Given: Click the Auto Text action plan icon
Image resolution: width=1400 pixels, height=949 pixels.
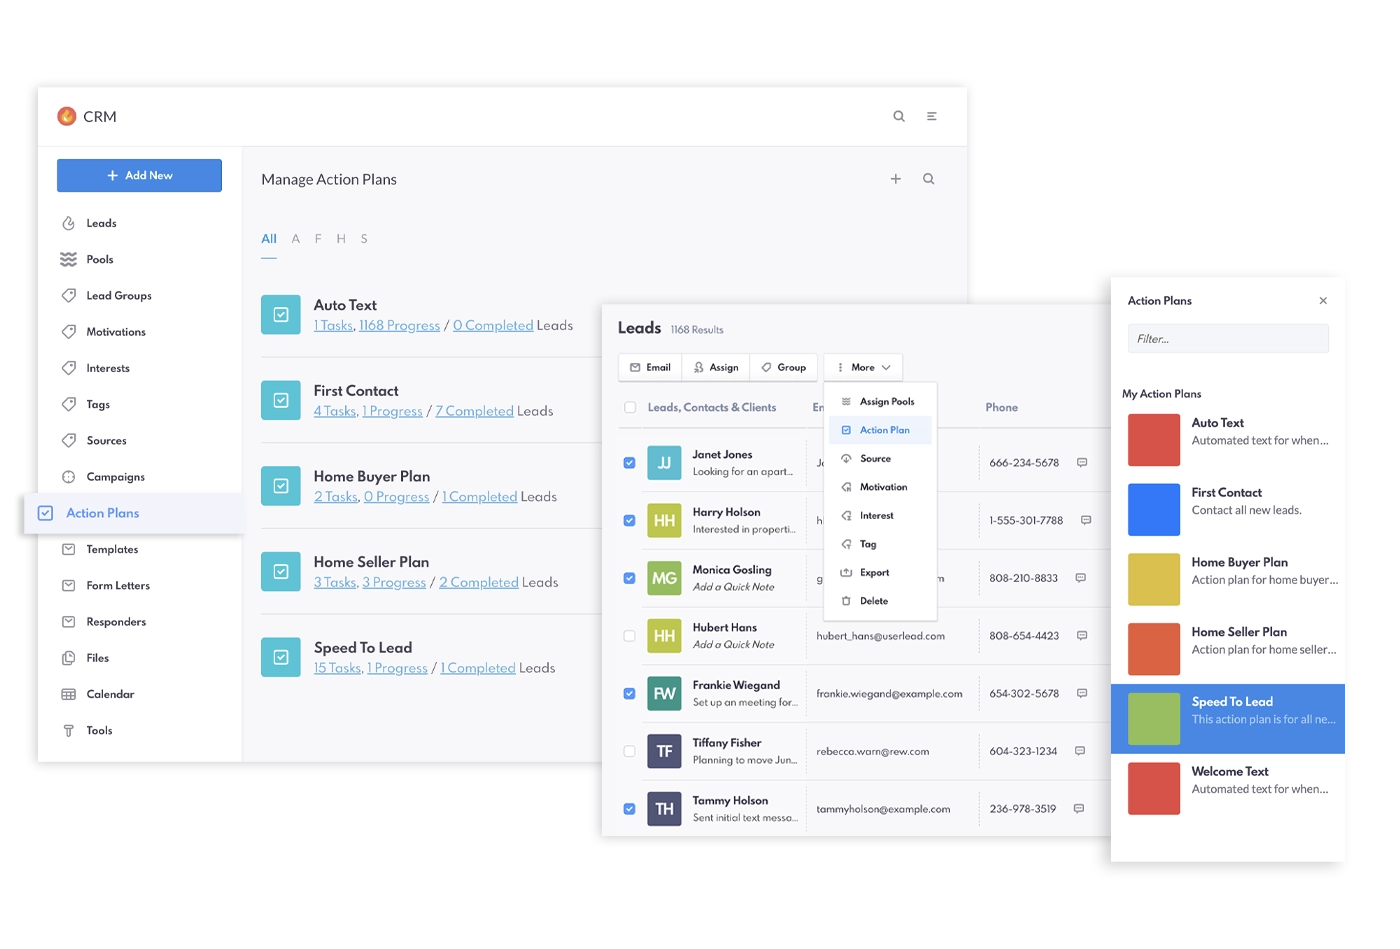Looking at the screenshot, I should (x=281, y=314).
